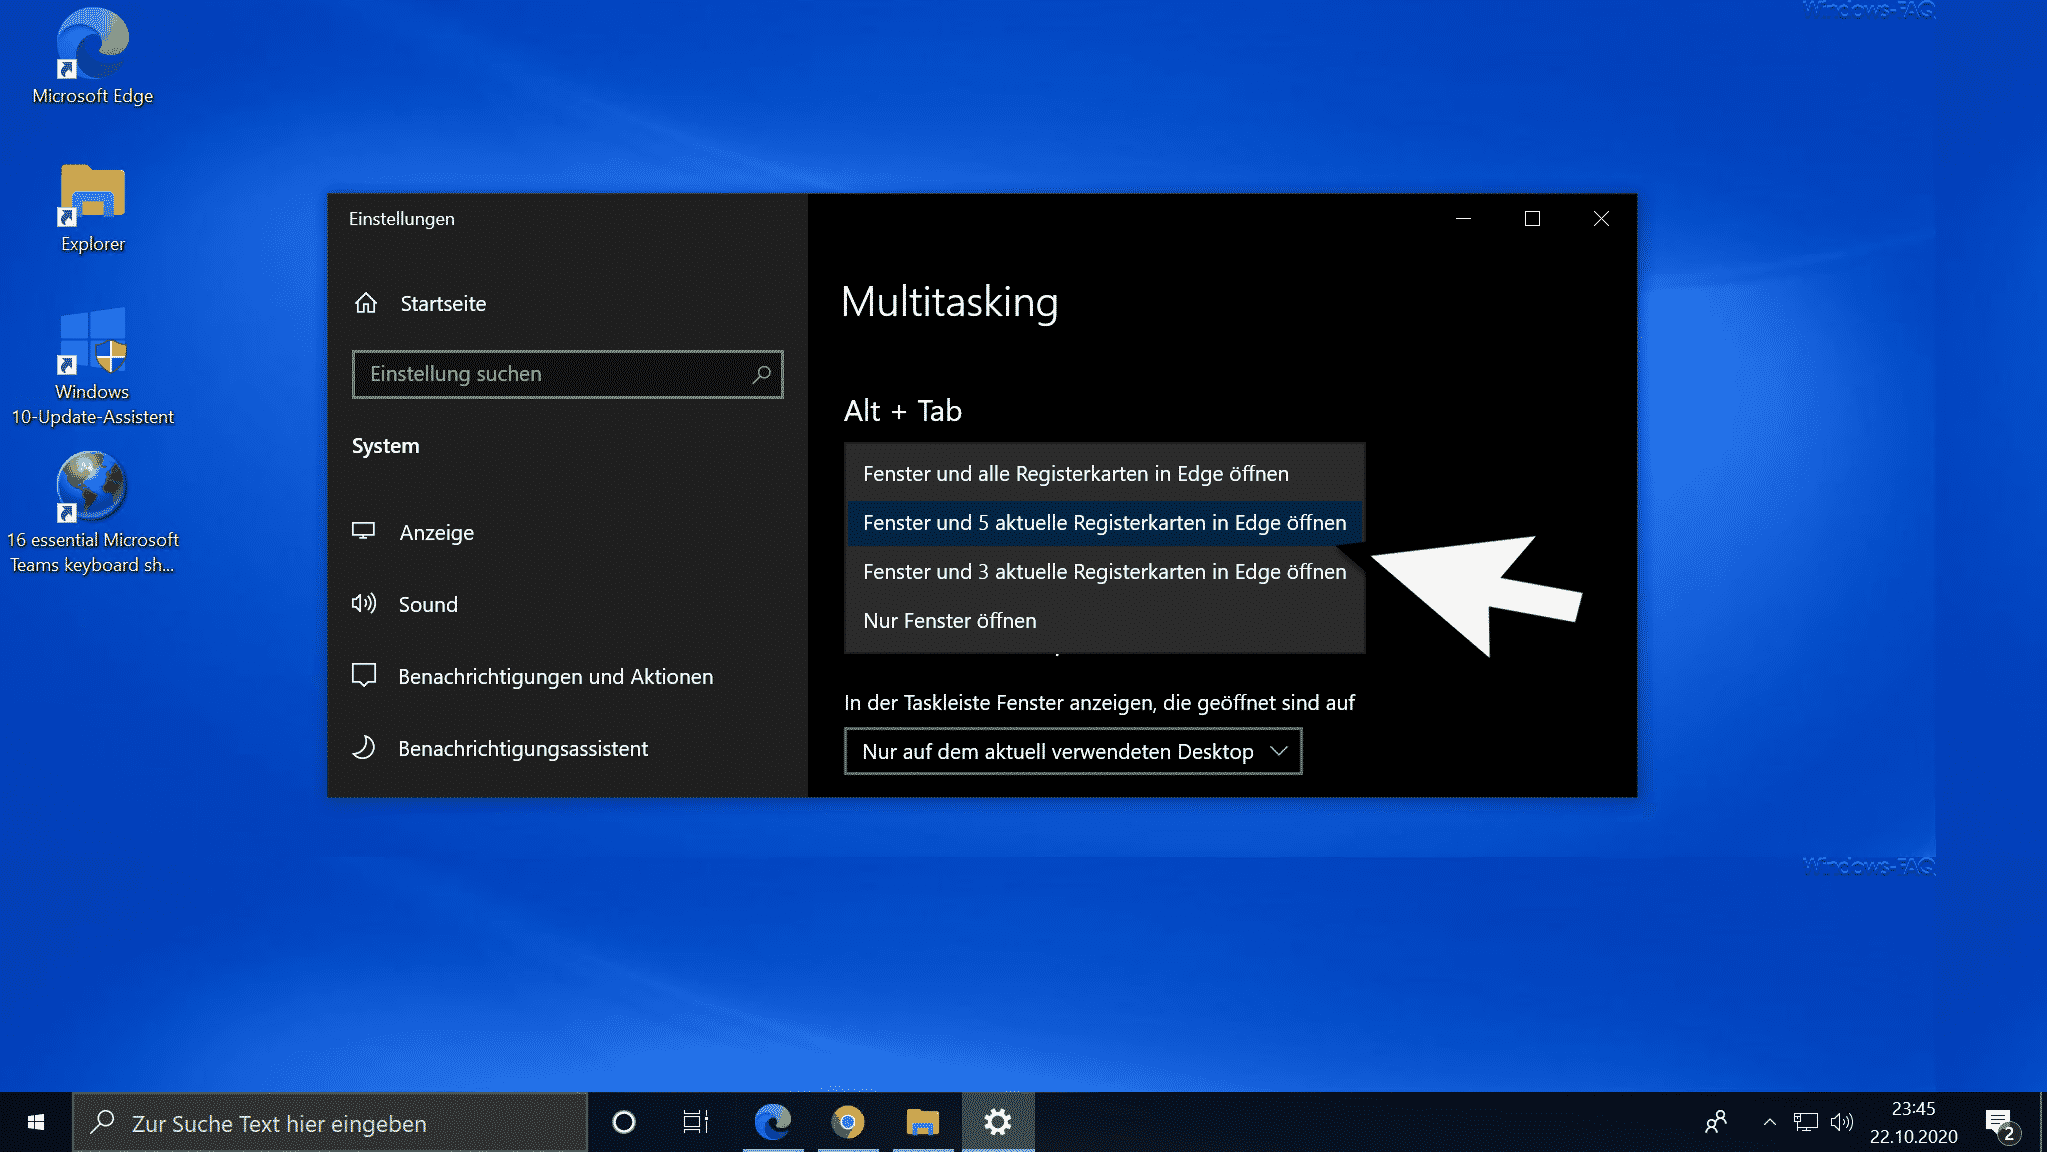Close the Einstellungen window
The image size is (2047, 1152).
click(x=1601, y=218)
